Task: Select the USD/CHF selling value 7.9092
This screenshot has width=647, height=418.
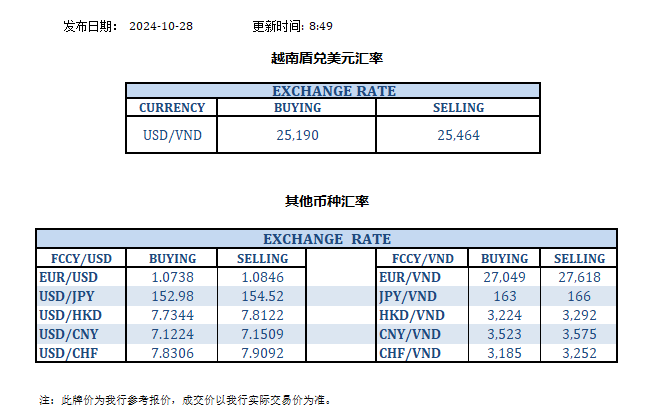Action: pyautogui.click(x=261, y=353)
